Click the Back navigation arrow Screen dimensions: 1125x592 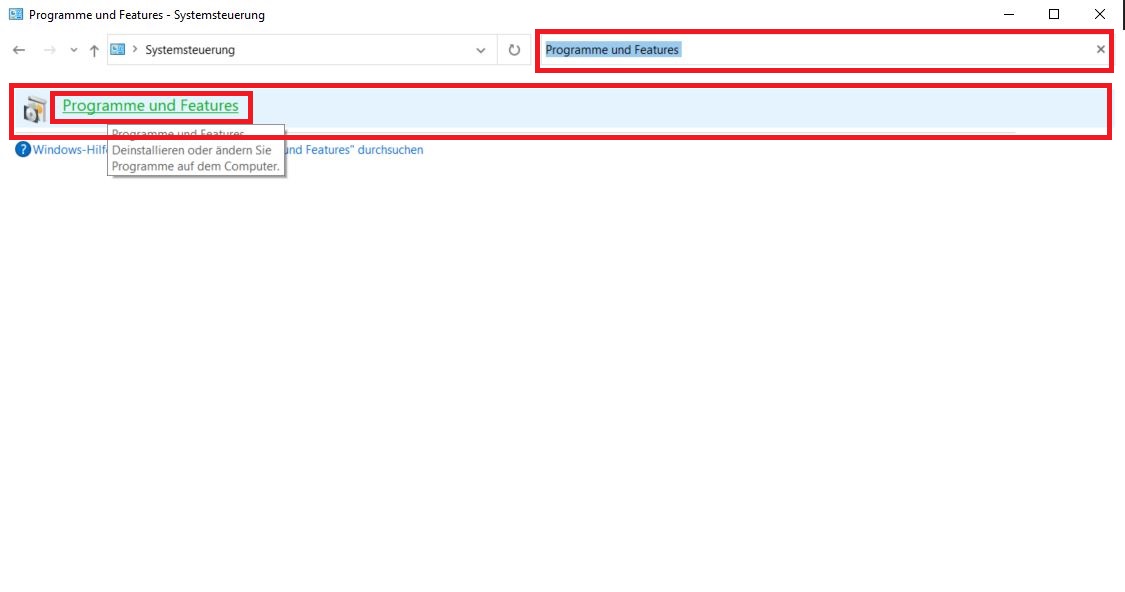coord(19,50)
